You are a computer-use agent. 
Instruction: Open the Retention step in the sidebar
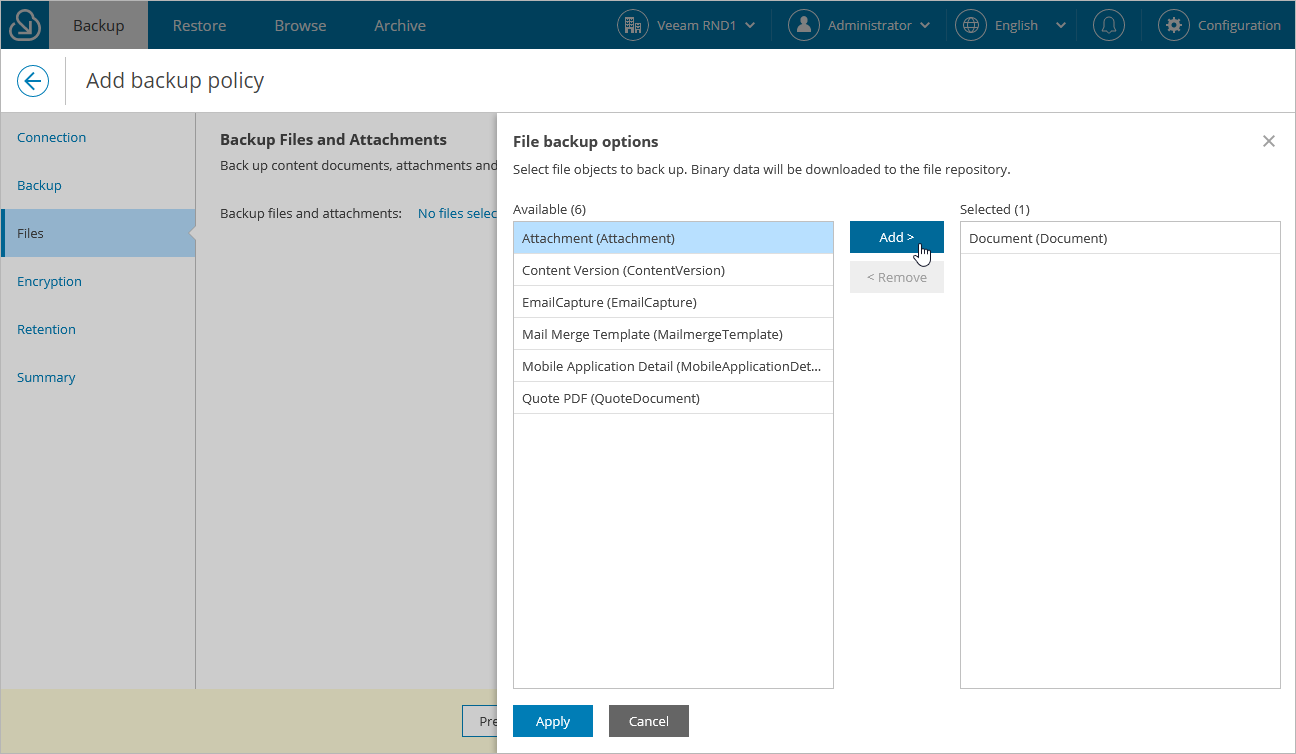[46, 329]
